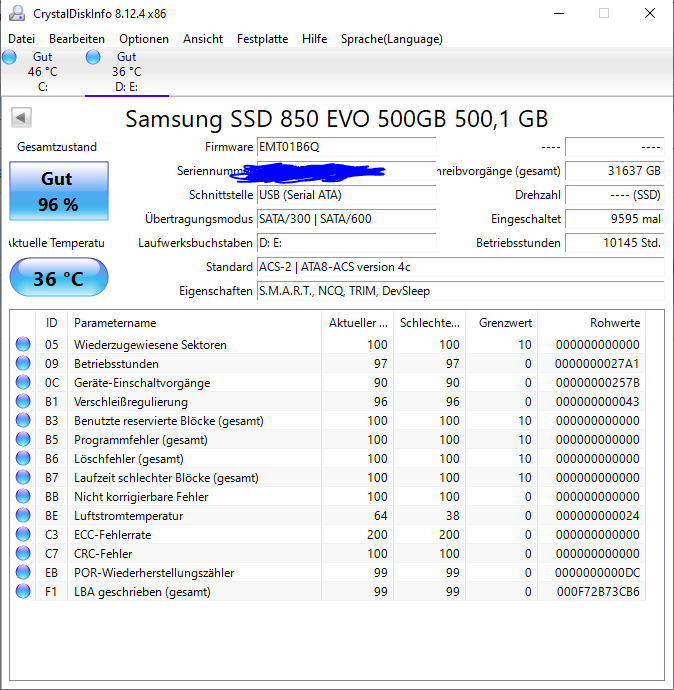The width and height of the screenshot is (674, 690).
Task: Click the Eingeschaltet value 9595 mal
Action: point(615,219)
